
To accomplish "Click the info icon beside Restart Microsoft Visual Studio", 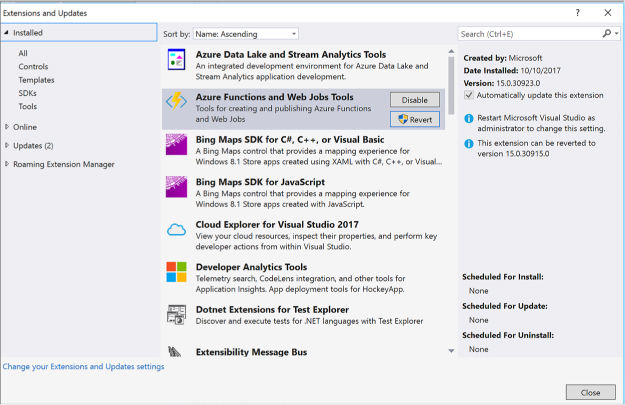I will click(x=469, y=118).
